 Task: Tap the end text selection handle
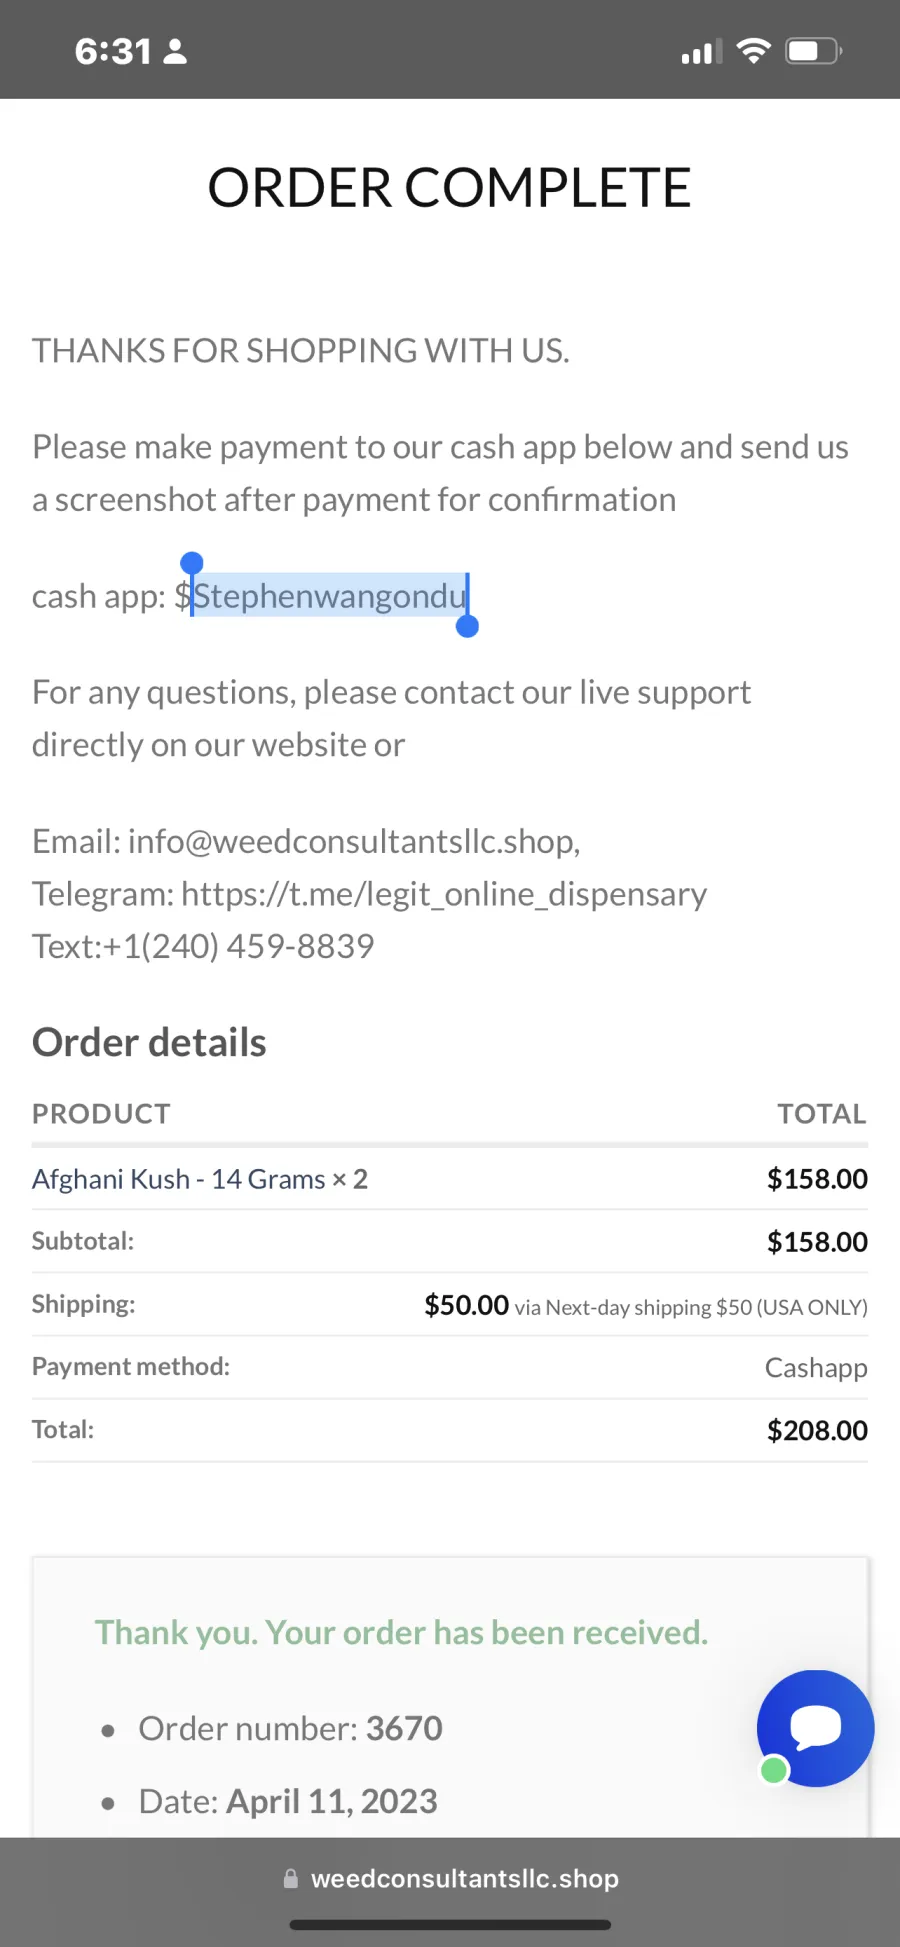pyautogui.click(x=467, y=626)
